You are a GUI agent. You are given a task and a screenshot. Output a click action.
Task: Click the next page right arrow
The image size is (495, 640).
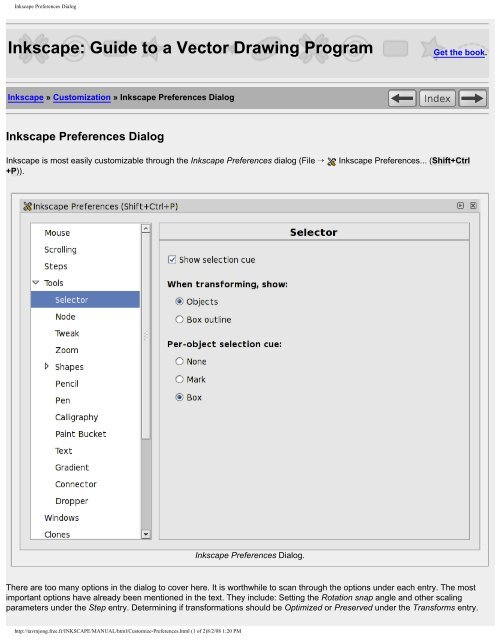tap(472, 98)
